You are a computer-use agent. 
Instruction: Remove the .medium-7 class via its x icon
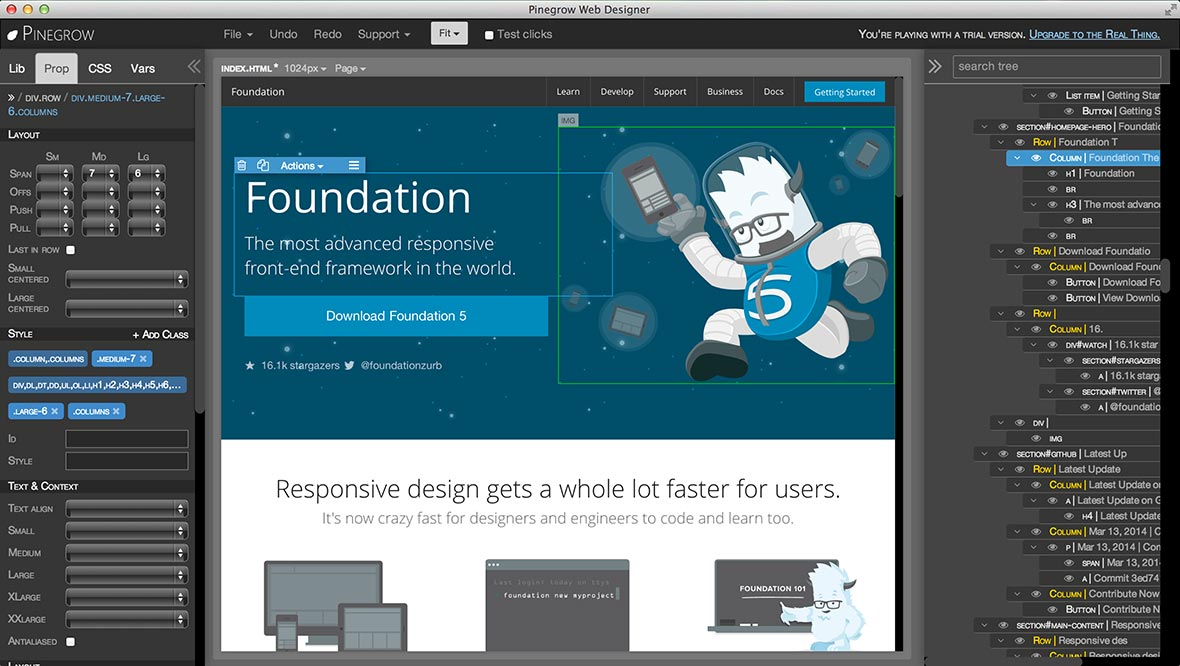click(144, 359)
